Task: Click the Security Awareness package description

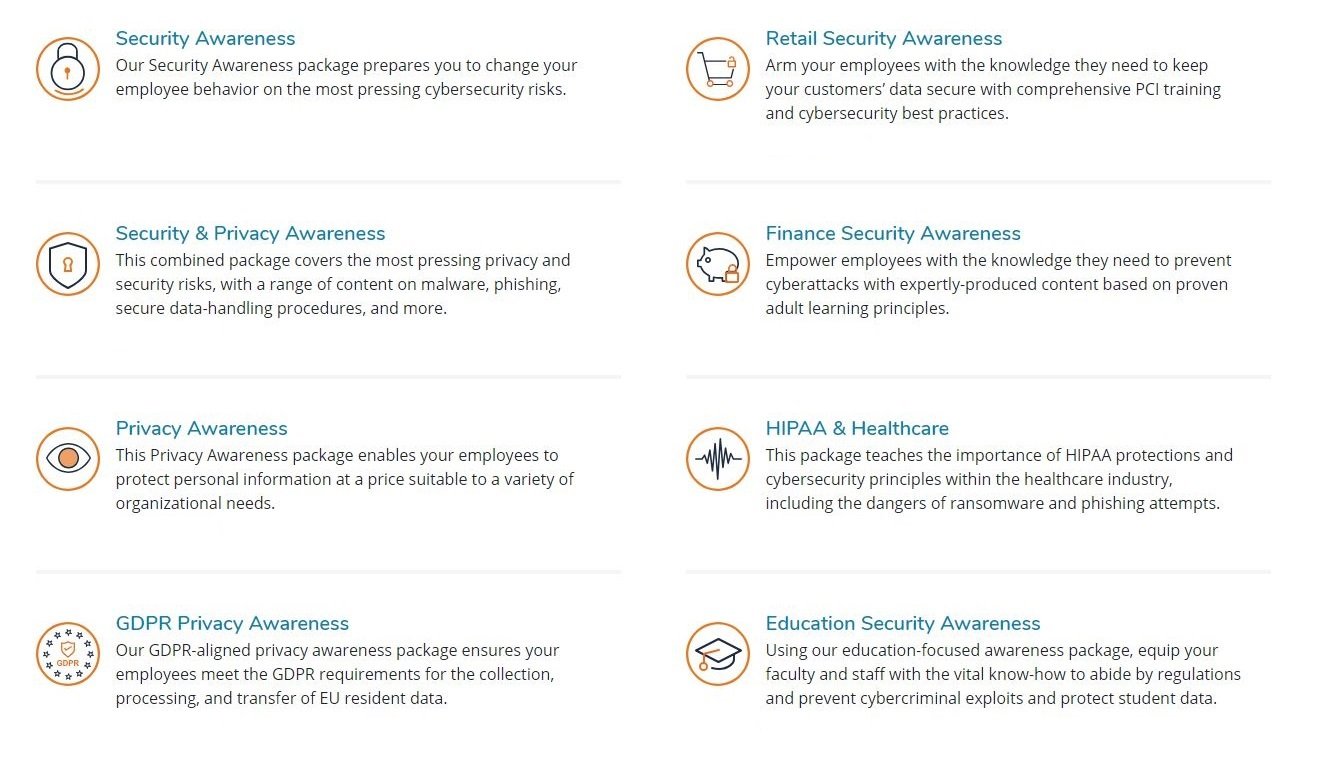Action: click(346, 78)
